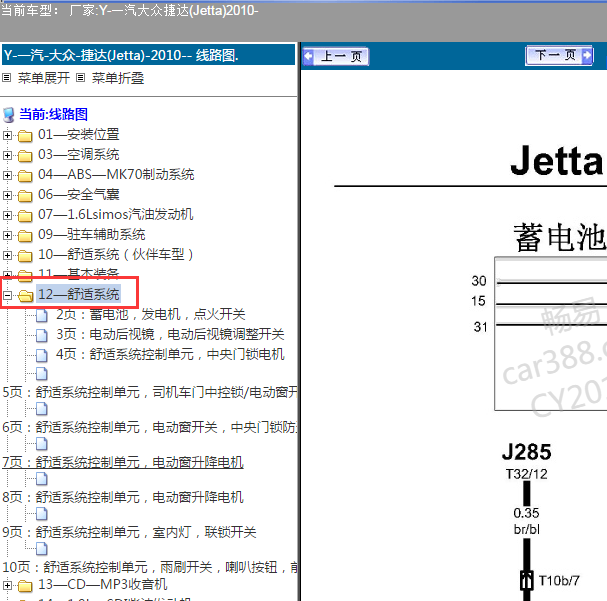
Task: Click the folder icon of 03—空调系统
Action: point(25,156)
